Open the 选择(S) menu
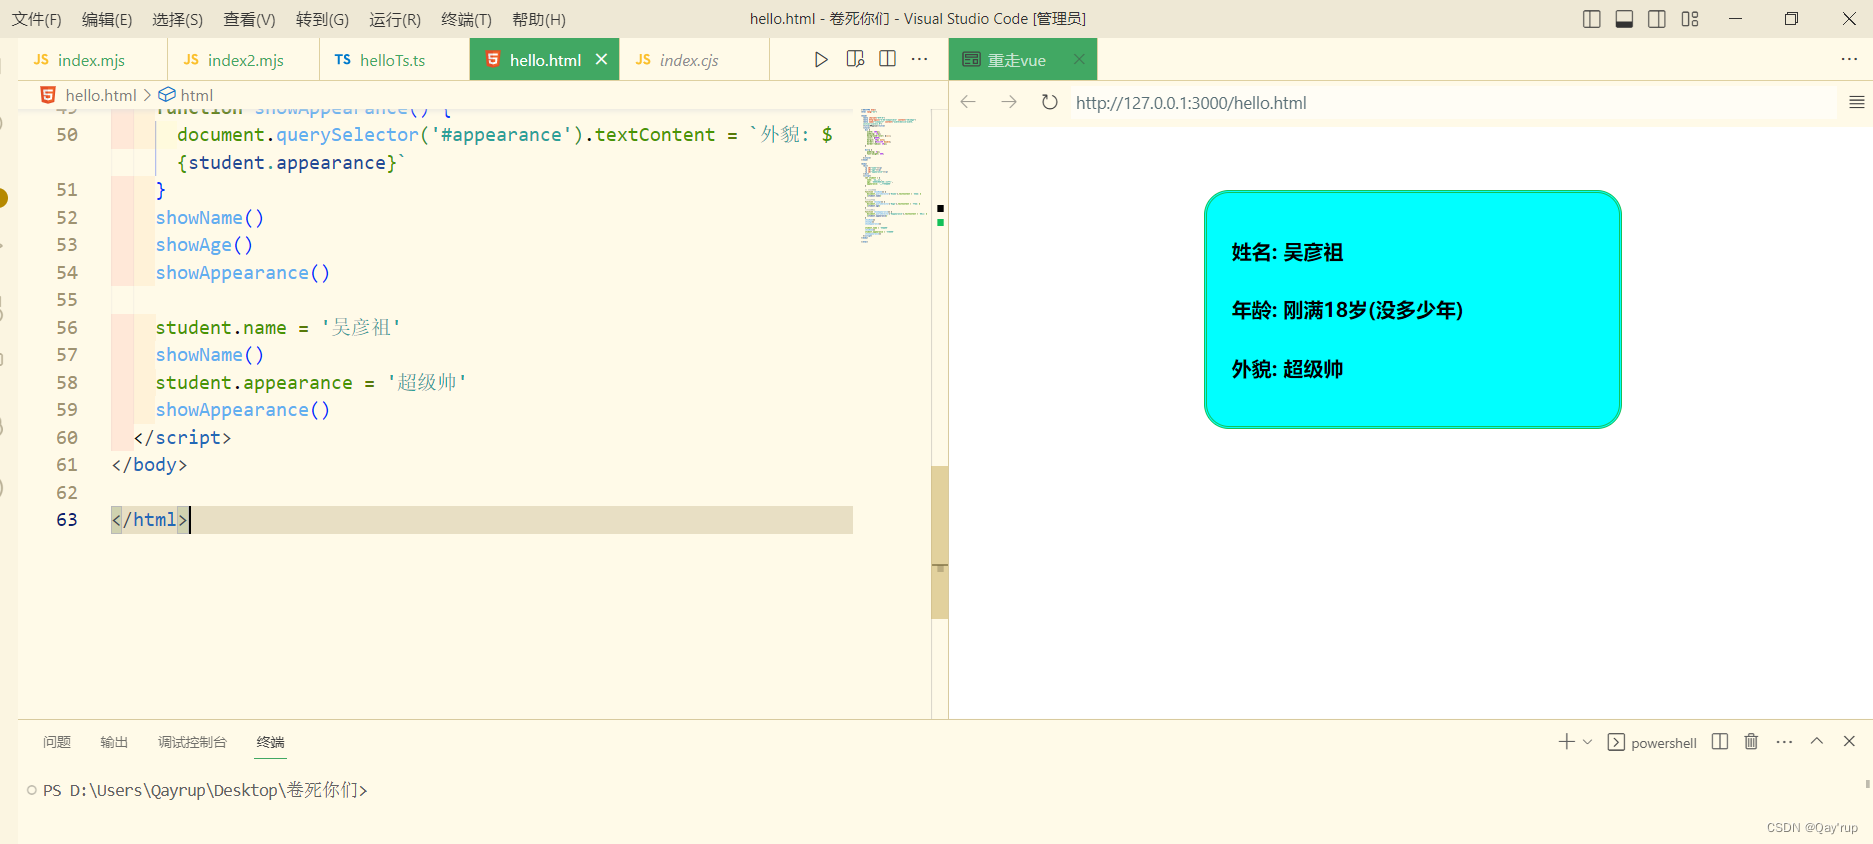Viewport: 1873px width, 844px height. (x=177, y=19)
